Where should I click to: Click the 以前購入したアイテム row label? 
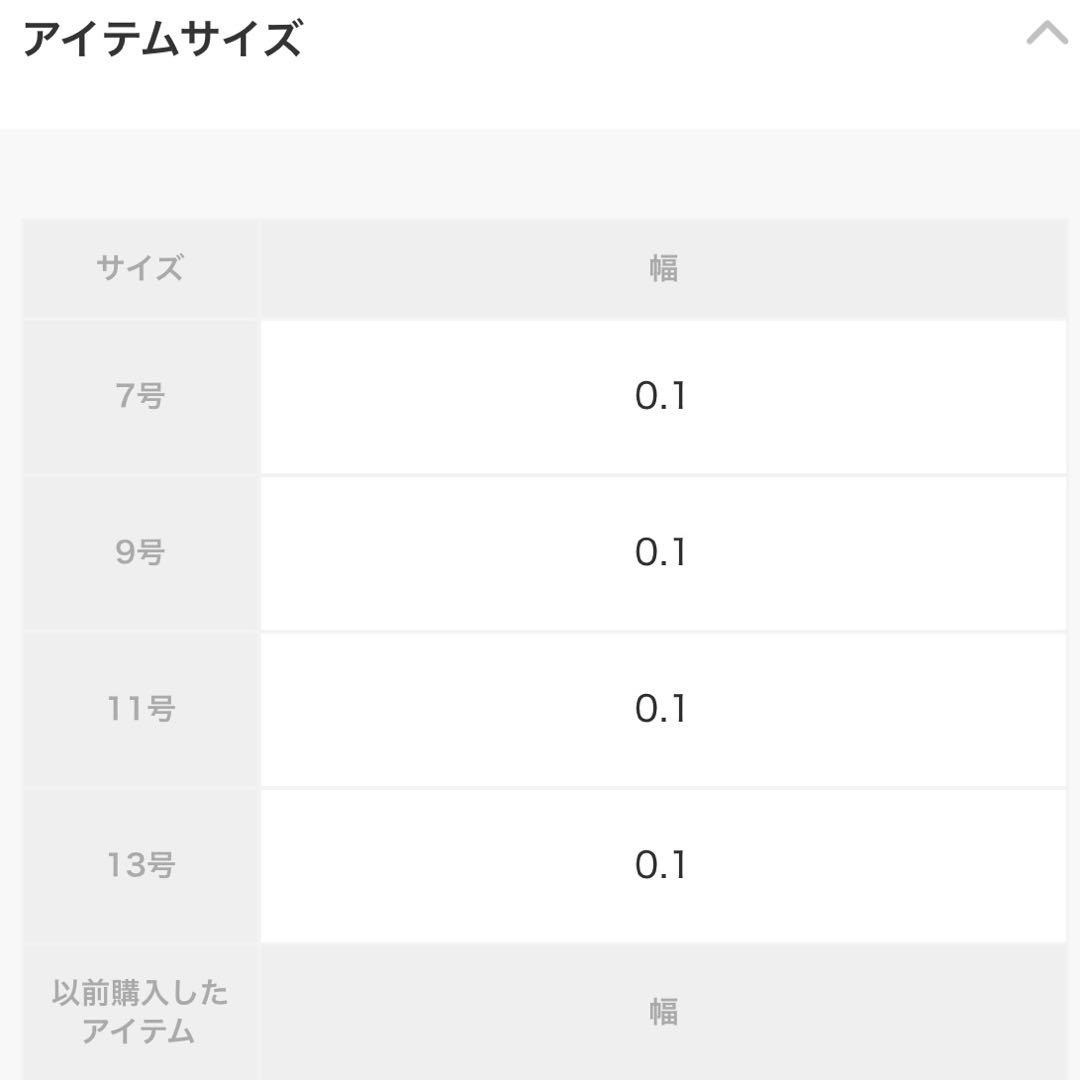coord(140,1010)
